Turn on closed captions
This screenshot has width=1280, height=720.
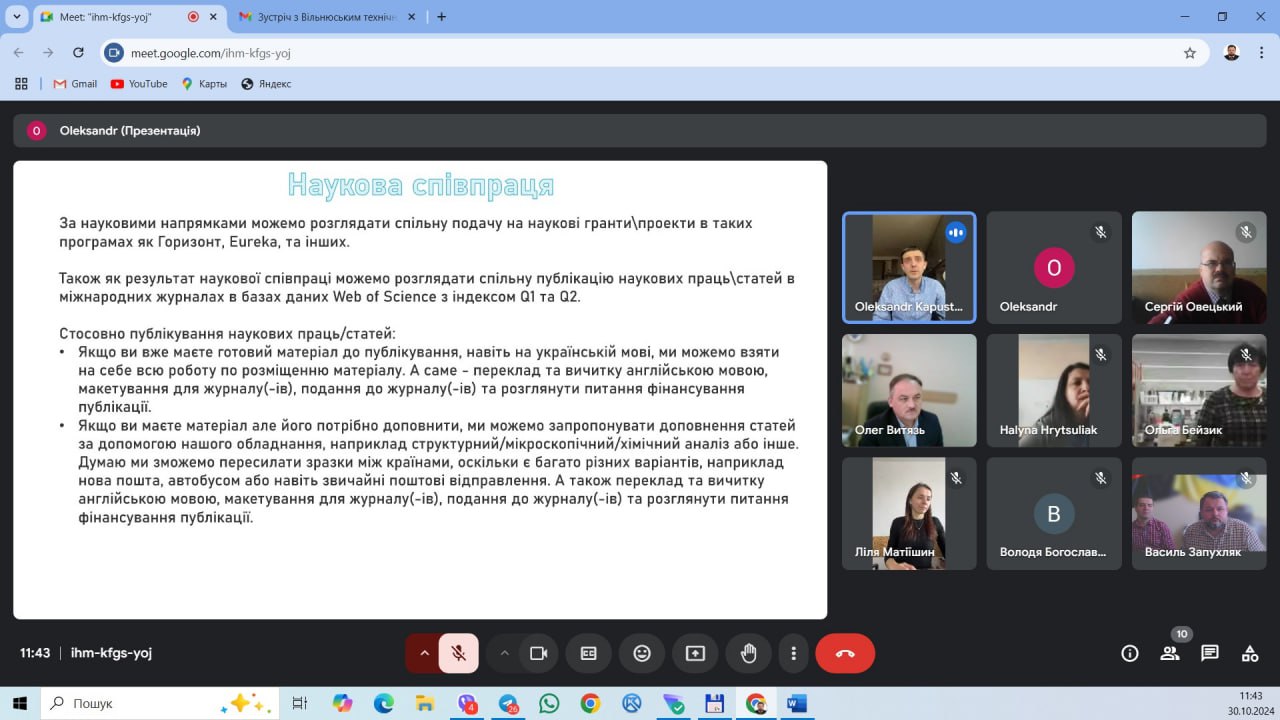pos(589,653)
